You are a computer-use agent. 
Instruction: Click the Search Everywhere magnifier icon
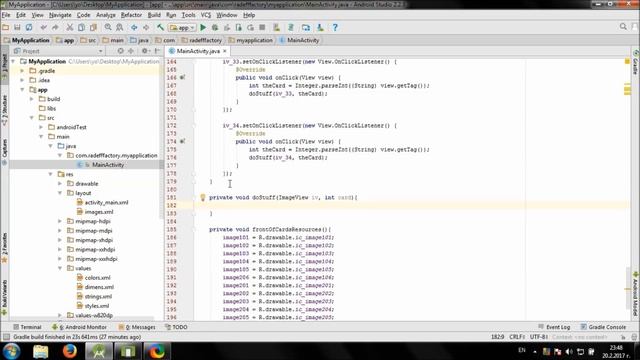(623, 27)
